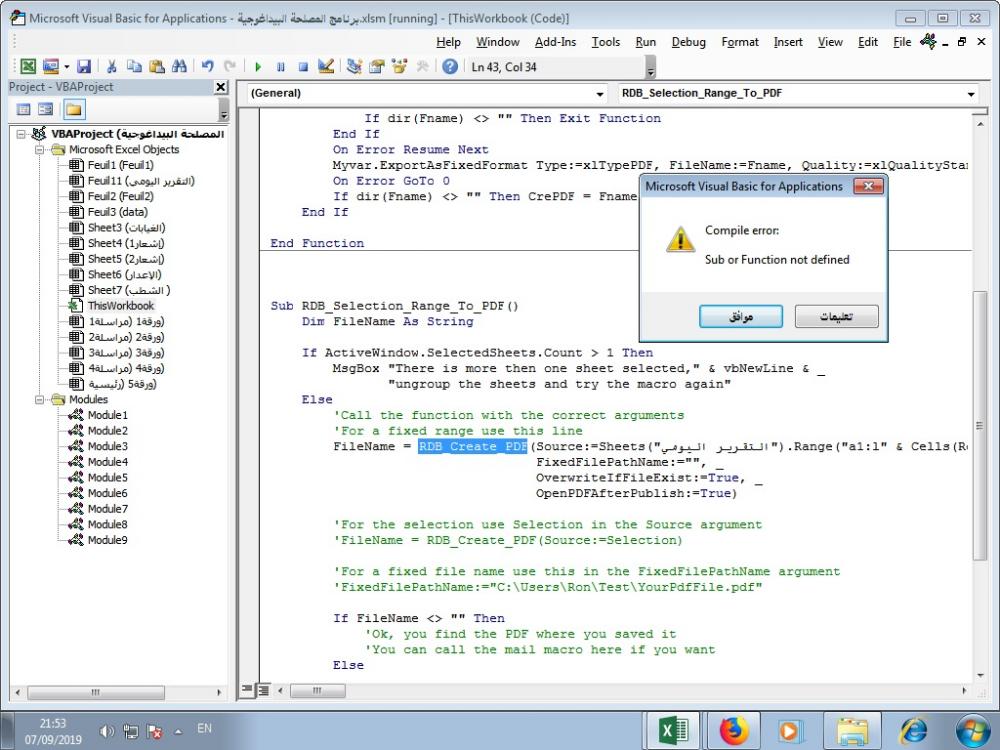Screen dimensions: 1000x750
Task: Open the Object Browser toolbar icon
Action: (x=399, y=66)
